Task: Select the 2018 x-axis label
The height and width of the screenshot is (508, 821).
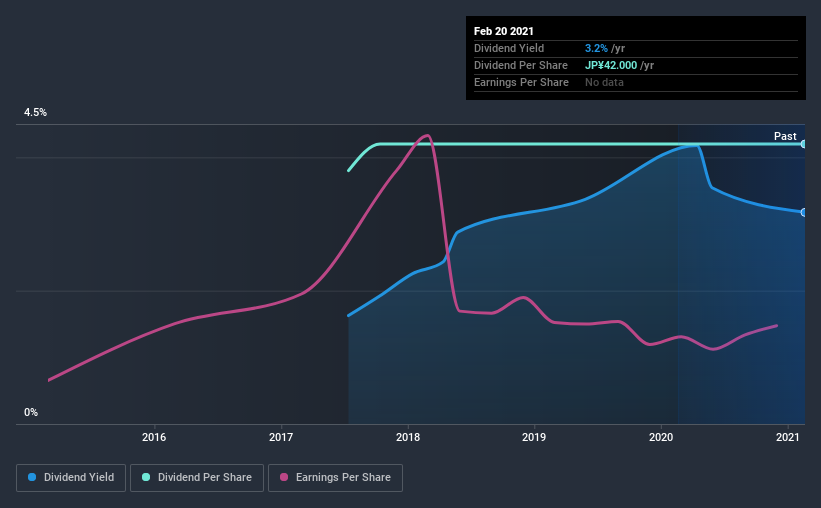Action: (x=408, y=437)
